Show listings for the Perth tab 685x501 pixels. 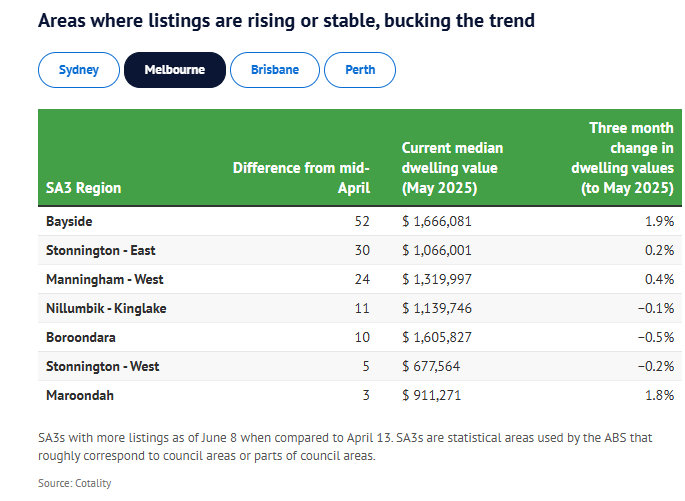pos(360,70)
